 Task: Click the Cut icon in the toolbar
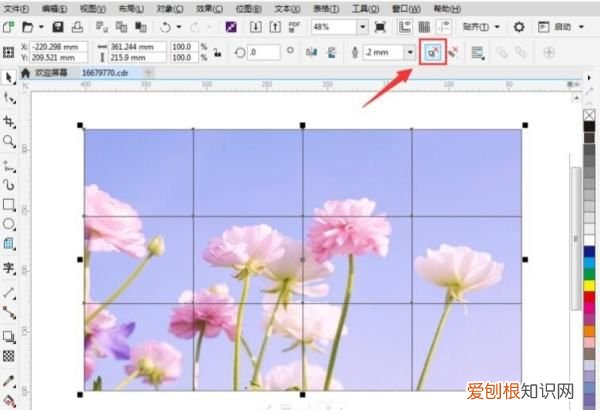pyautogui.click(x=102, y=27)
